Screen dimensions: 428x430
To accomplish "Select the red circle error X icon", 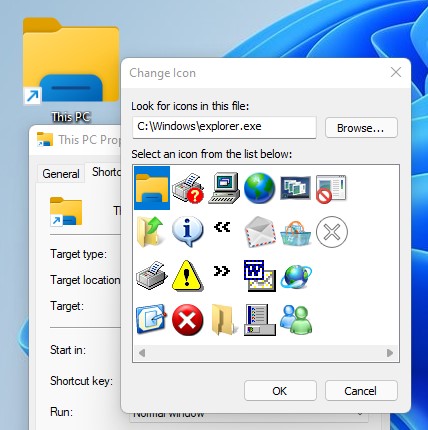I will pos(188,320).
